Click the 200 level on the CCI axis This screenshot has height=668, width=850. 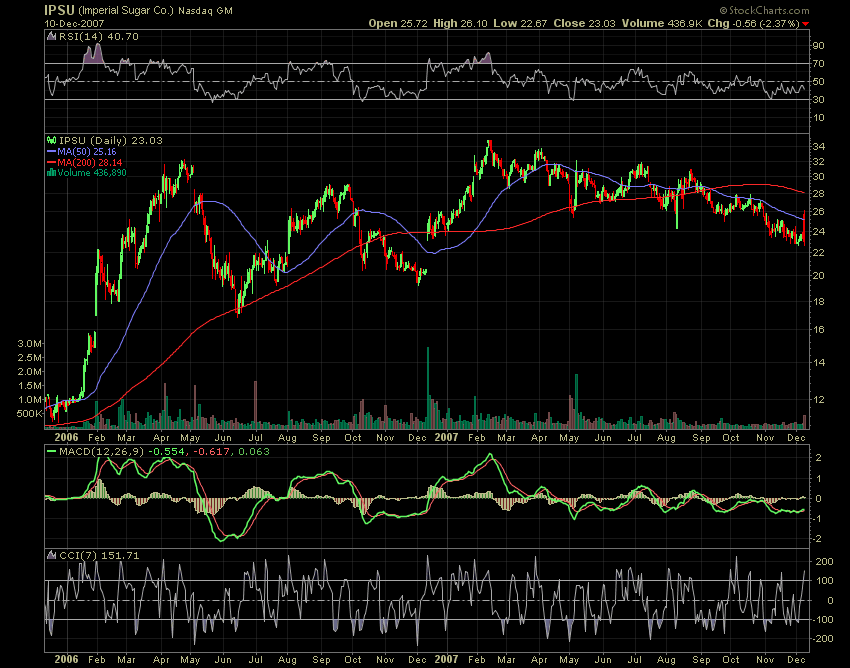(824, 561)
